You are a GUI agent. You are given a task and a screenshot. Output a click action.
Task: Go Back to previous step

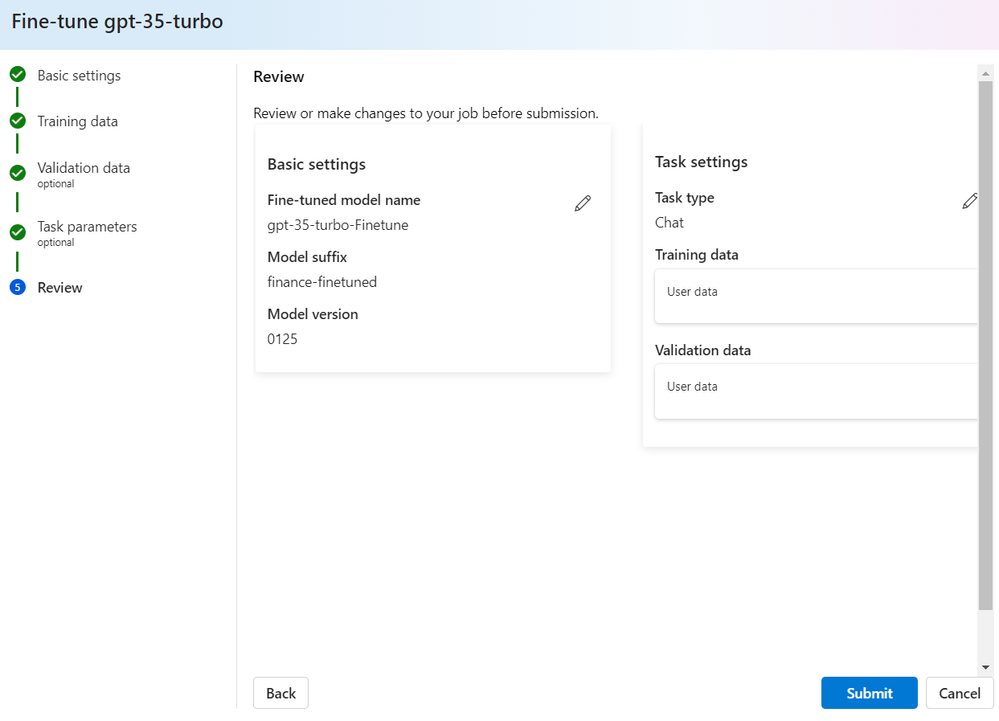[x=281, y=693]
